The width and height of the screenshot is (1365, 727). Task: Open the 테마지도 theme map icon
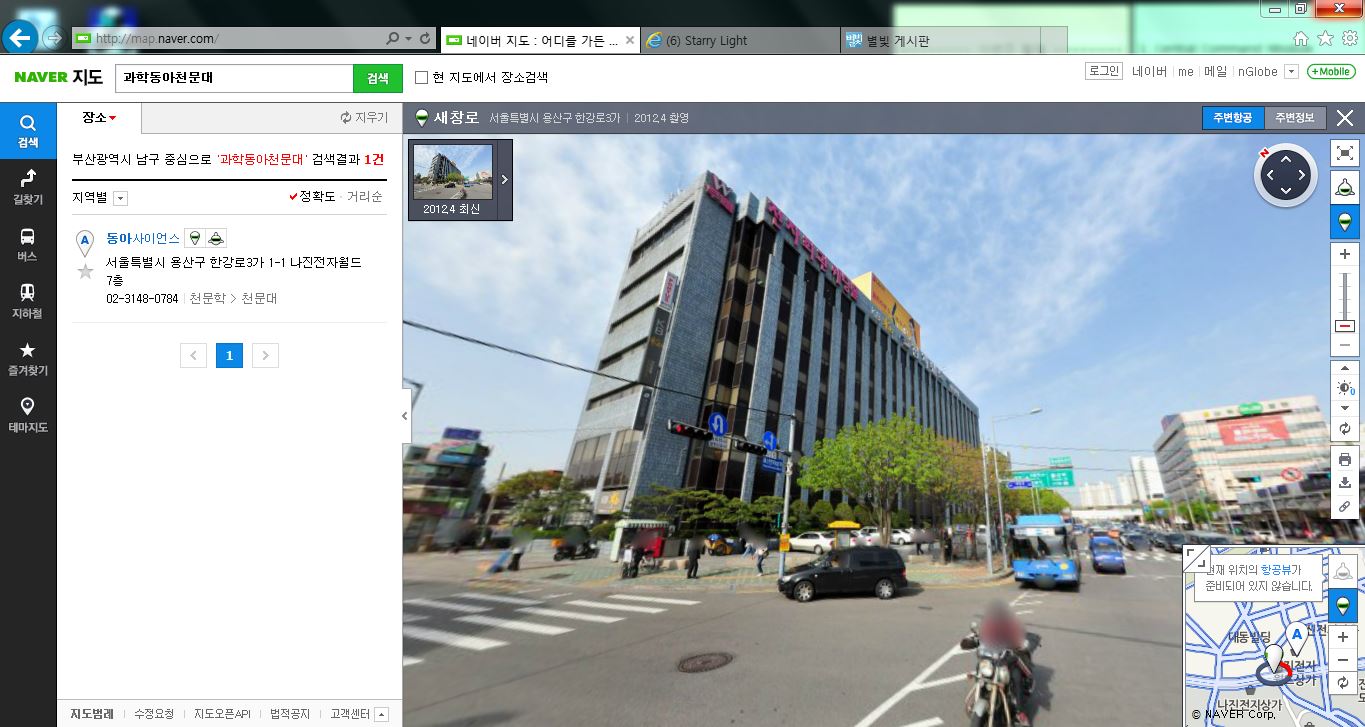(28, 415)
